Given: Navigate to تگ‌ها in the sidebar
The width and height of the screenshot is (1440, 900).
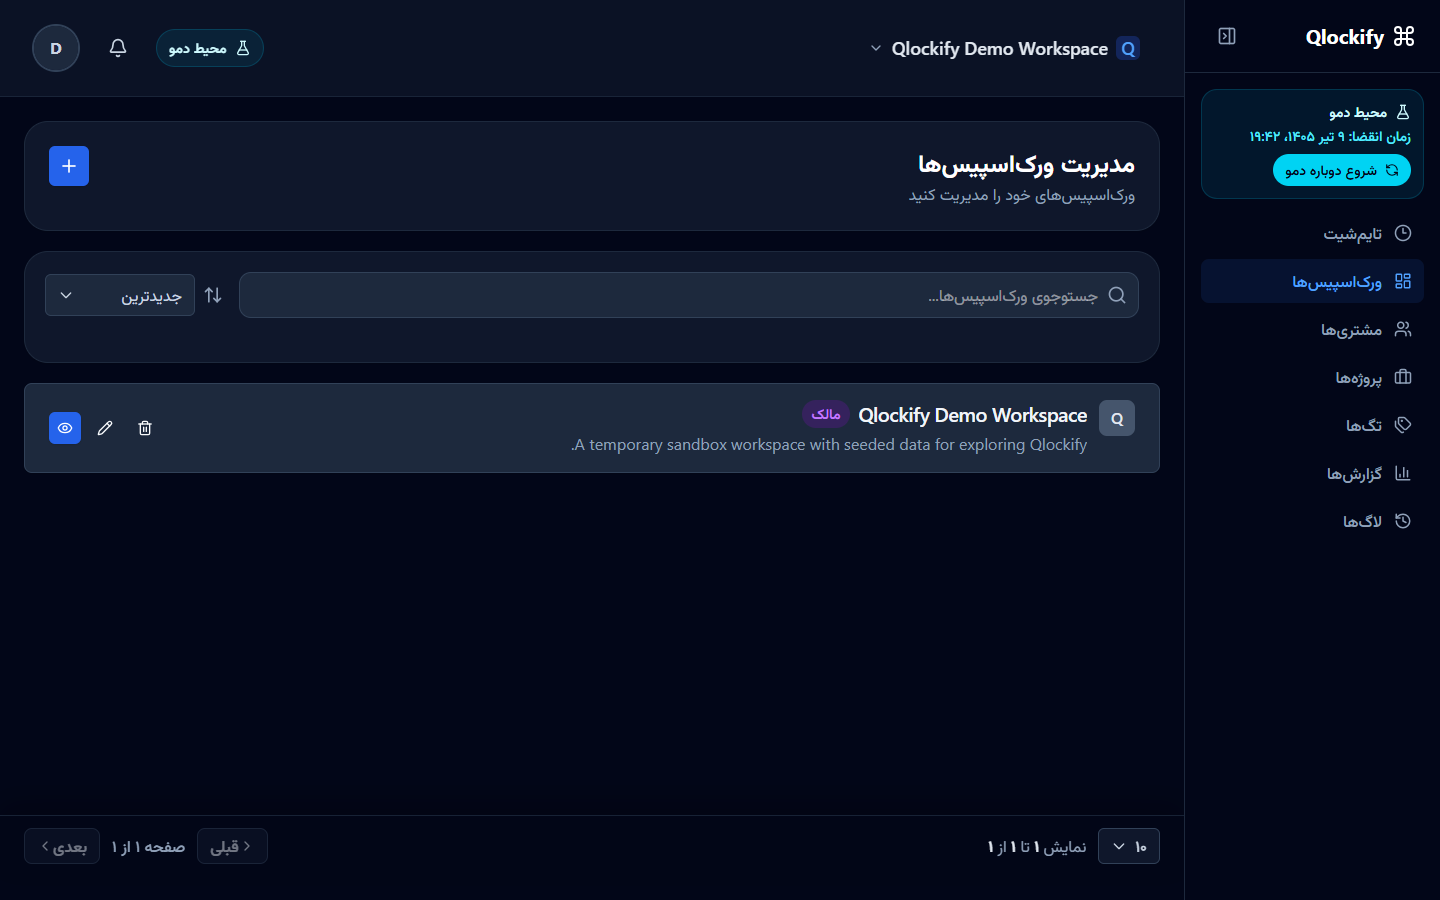Looking at the screenshot, I should click(x=1312, y=425).
